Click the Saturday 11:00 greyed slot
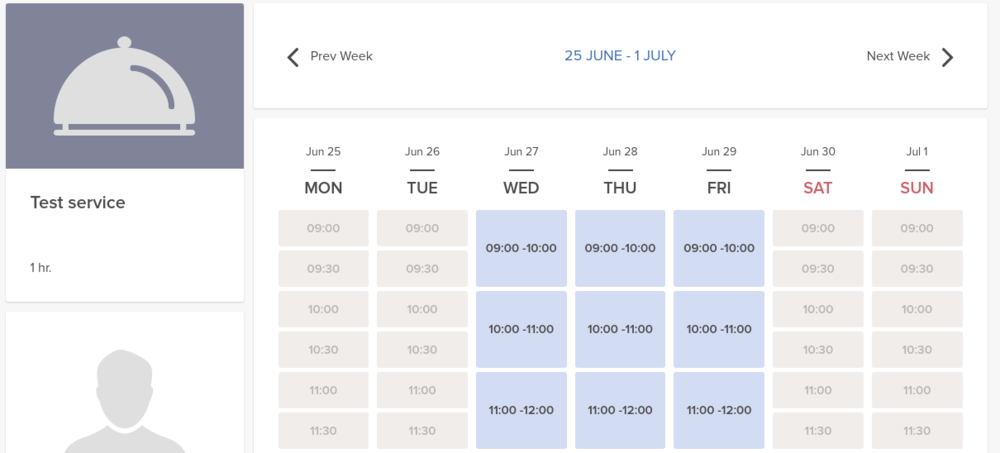1000x453 pixels. coord(817,390)
